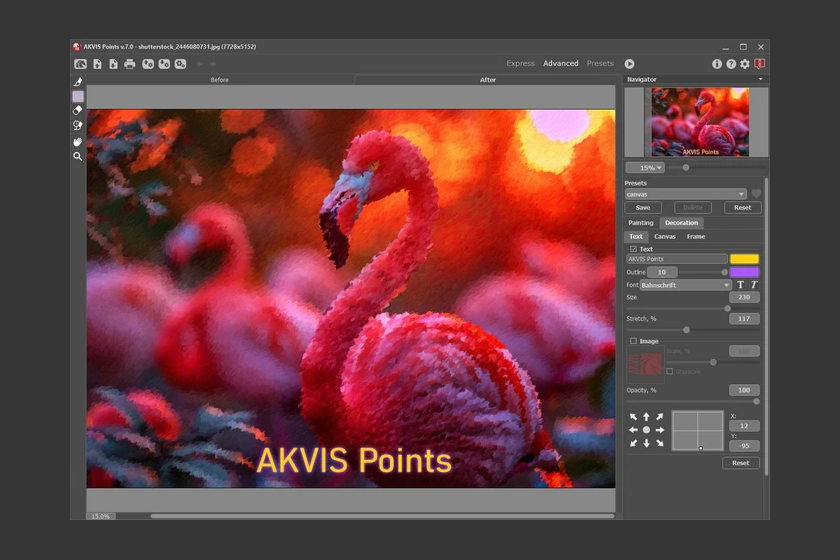Click Reset button beside Delete

(742, 207)
